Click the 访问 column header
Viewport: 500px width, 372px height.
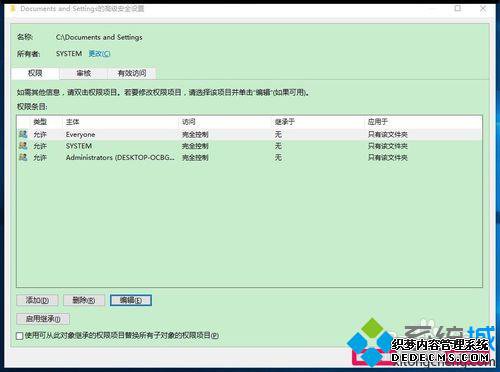pyautogui.click(x=189, y=122)
